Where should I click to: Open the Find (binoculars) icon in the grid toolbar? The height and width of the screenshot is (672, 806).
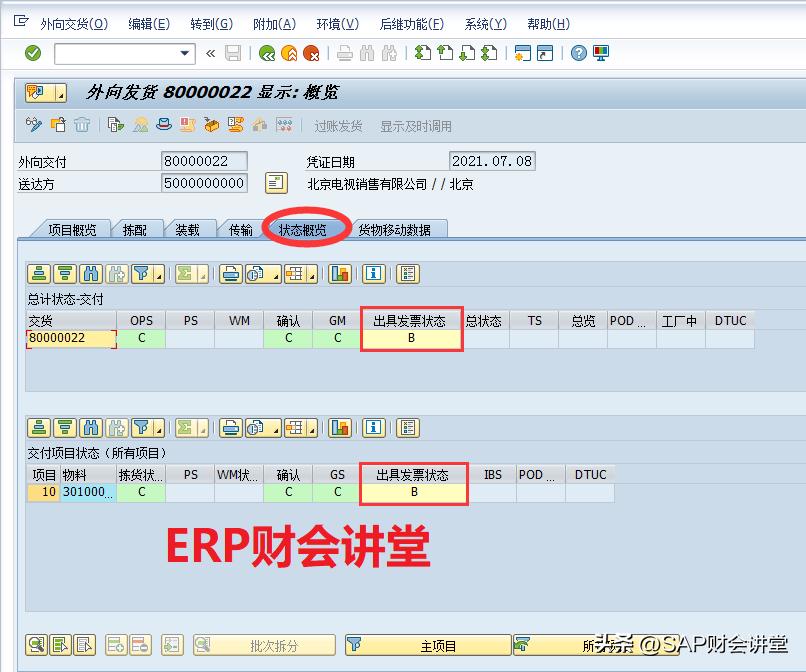[x=90, y=273]
